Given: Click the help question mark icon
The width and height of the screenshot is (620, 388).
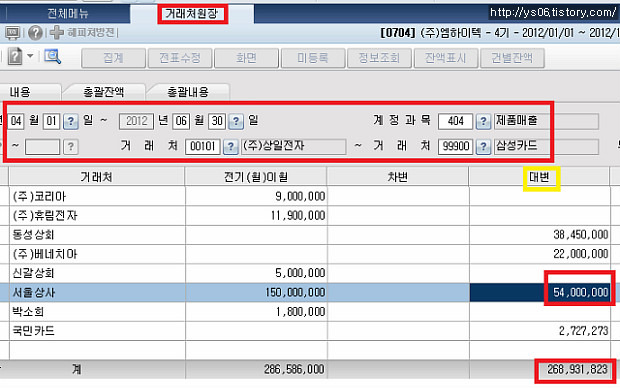Looking at the screenshot, I should coord(35,32).
